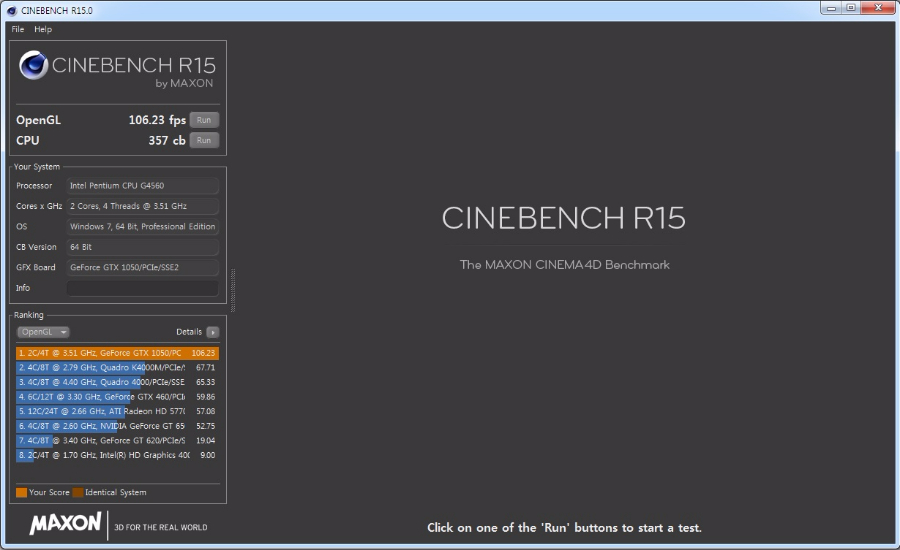Click the 357 cb CPU score
Viewport: 900px width, 550px height.
click(x=167, y=140)
